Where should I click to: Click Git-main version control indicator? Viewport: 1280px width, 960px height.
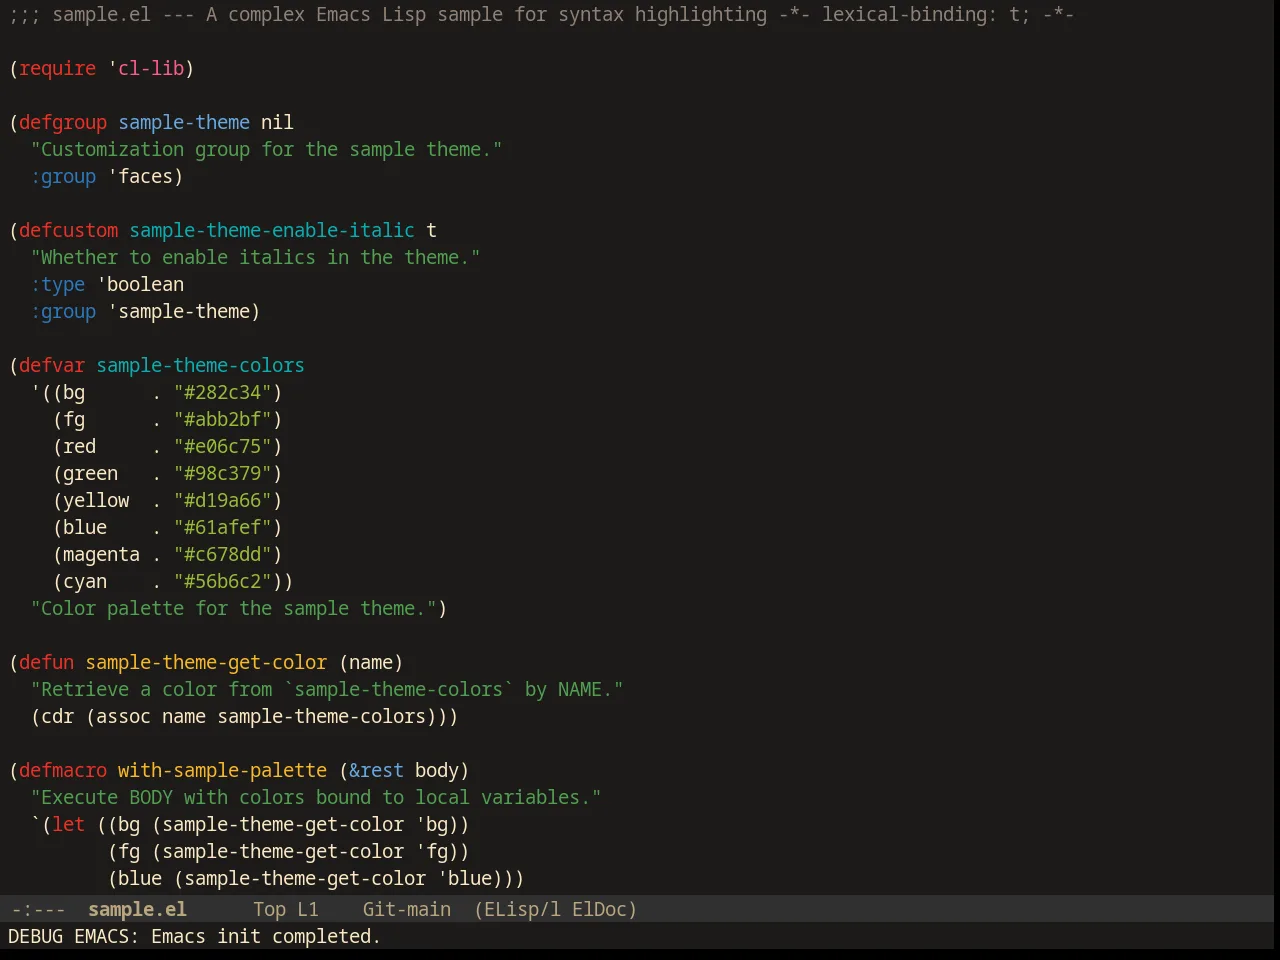point(406,909)
